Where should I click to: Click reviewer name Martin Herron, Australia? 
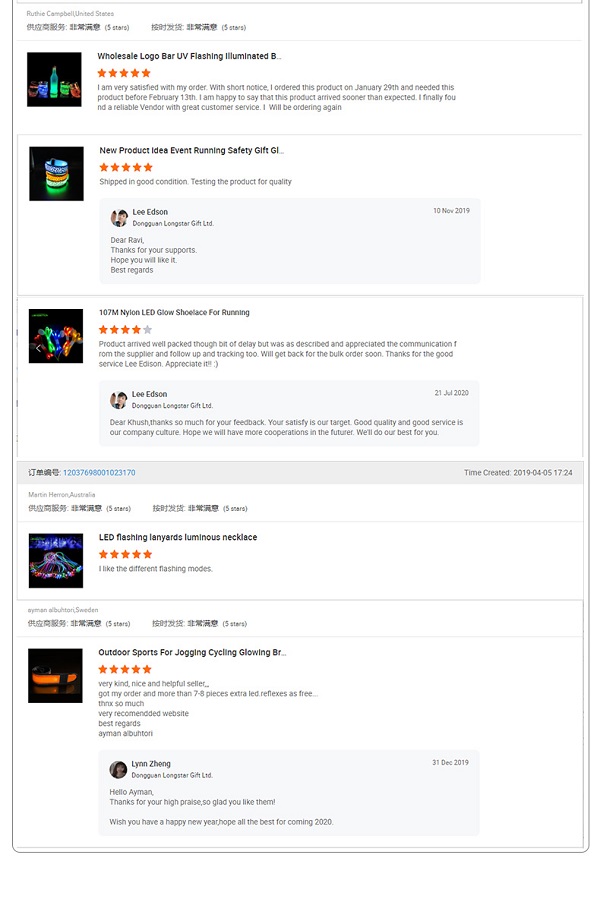pyautogui.click(x=61, y=495)
